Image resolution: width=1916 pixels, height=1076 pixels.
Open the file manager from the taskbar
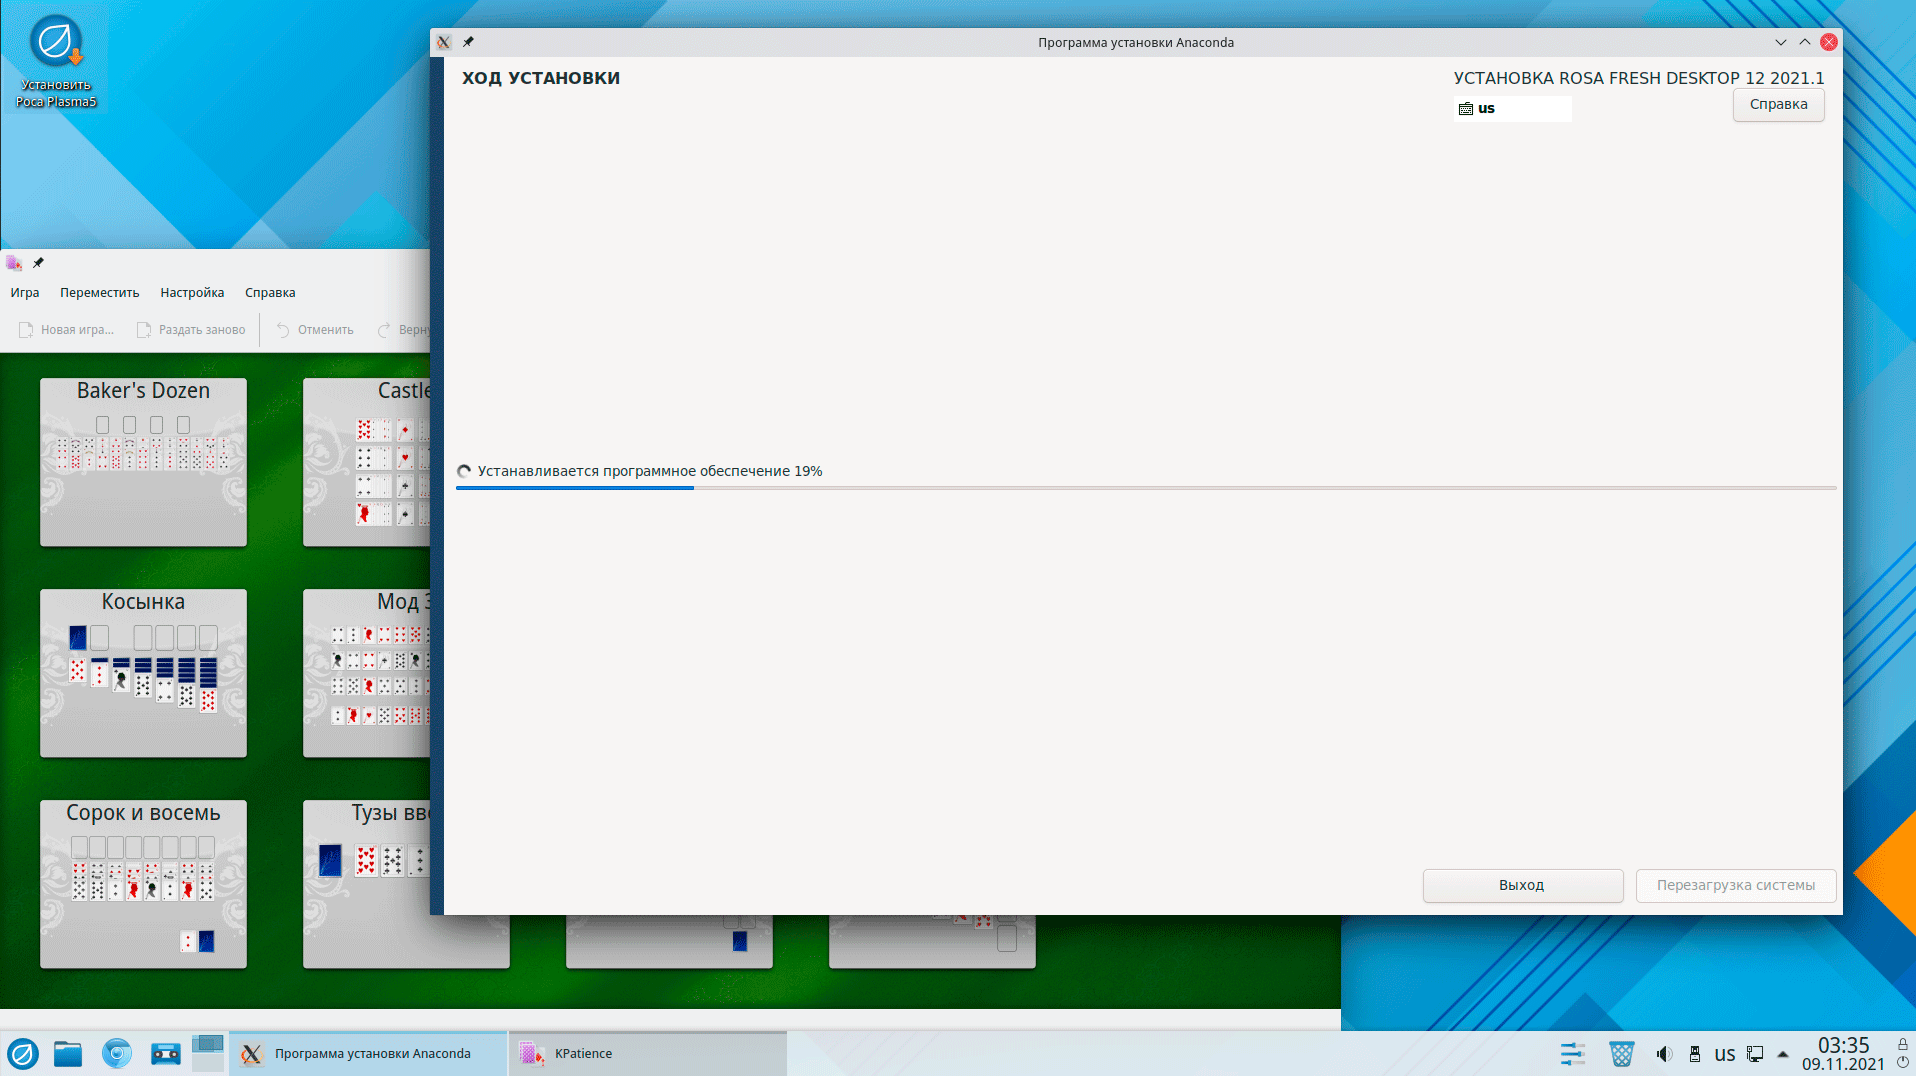[x=68, y=1054]
